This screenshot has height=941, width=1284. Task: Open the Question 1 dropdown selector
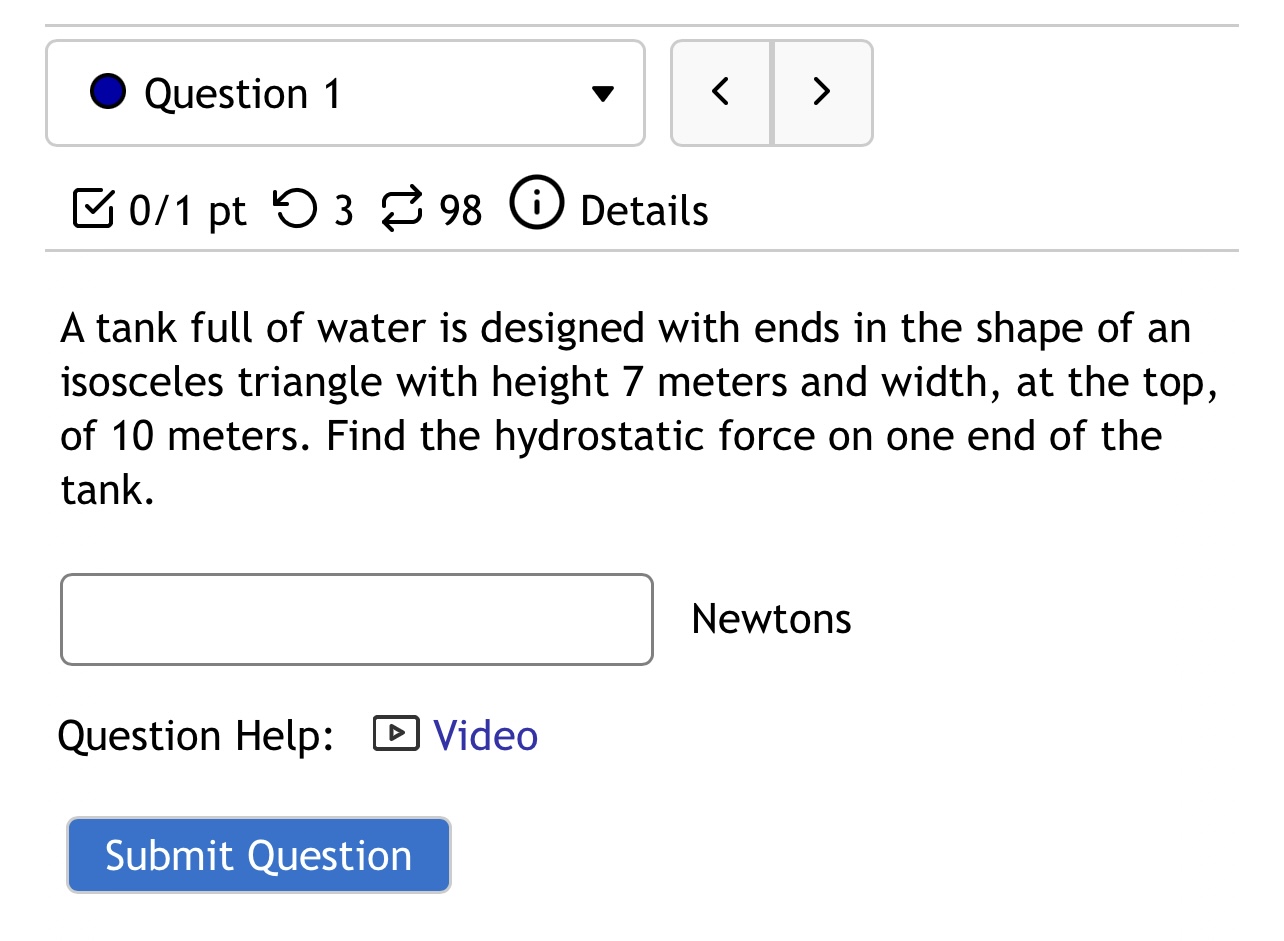coord(345,92)
